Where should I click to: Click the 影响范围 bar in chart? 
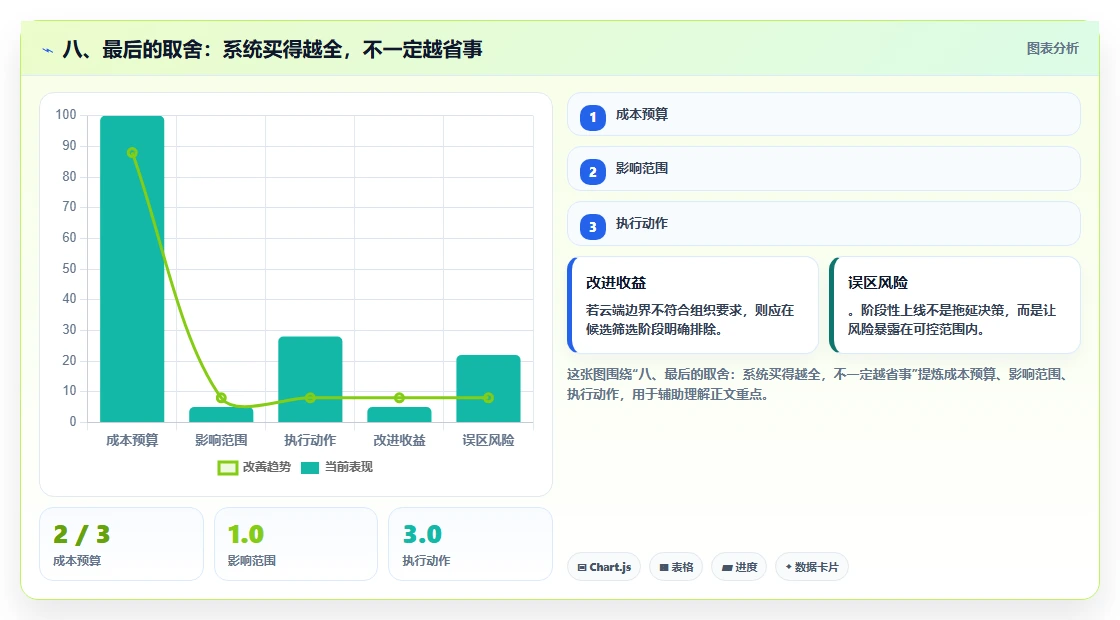(221, 414)
